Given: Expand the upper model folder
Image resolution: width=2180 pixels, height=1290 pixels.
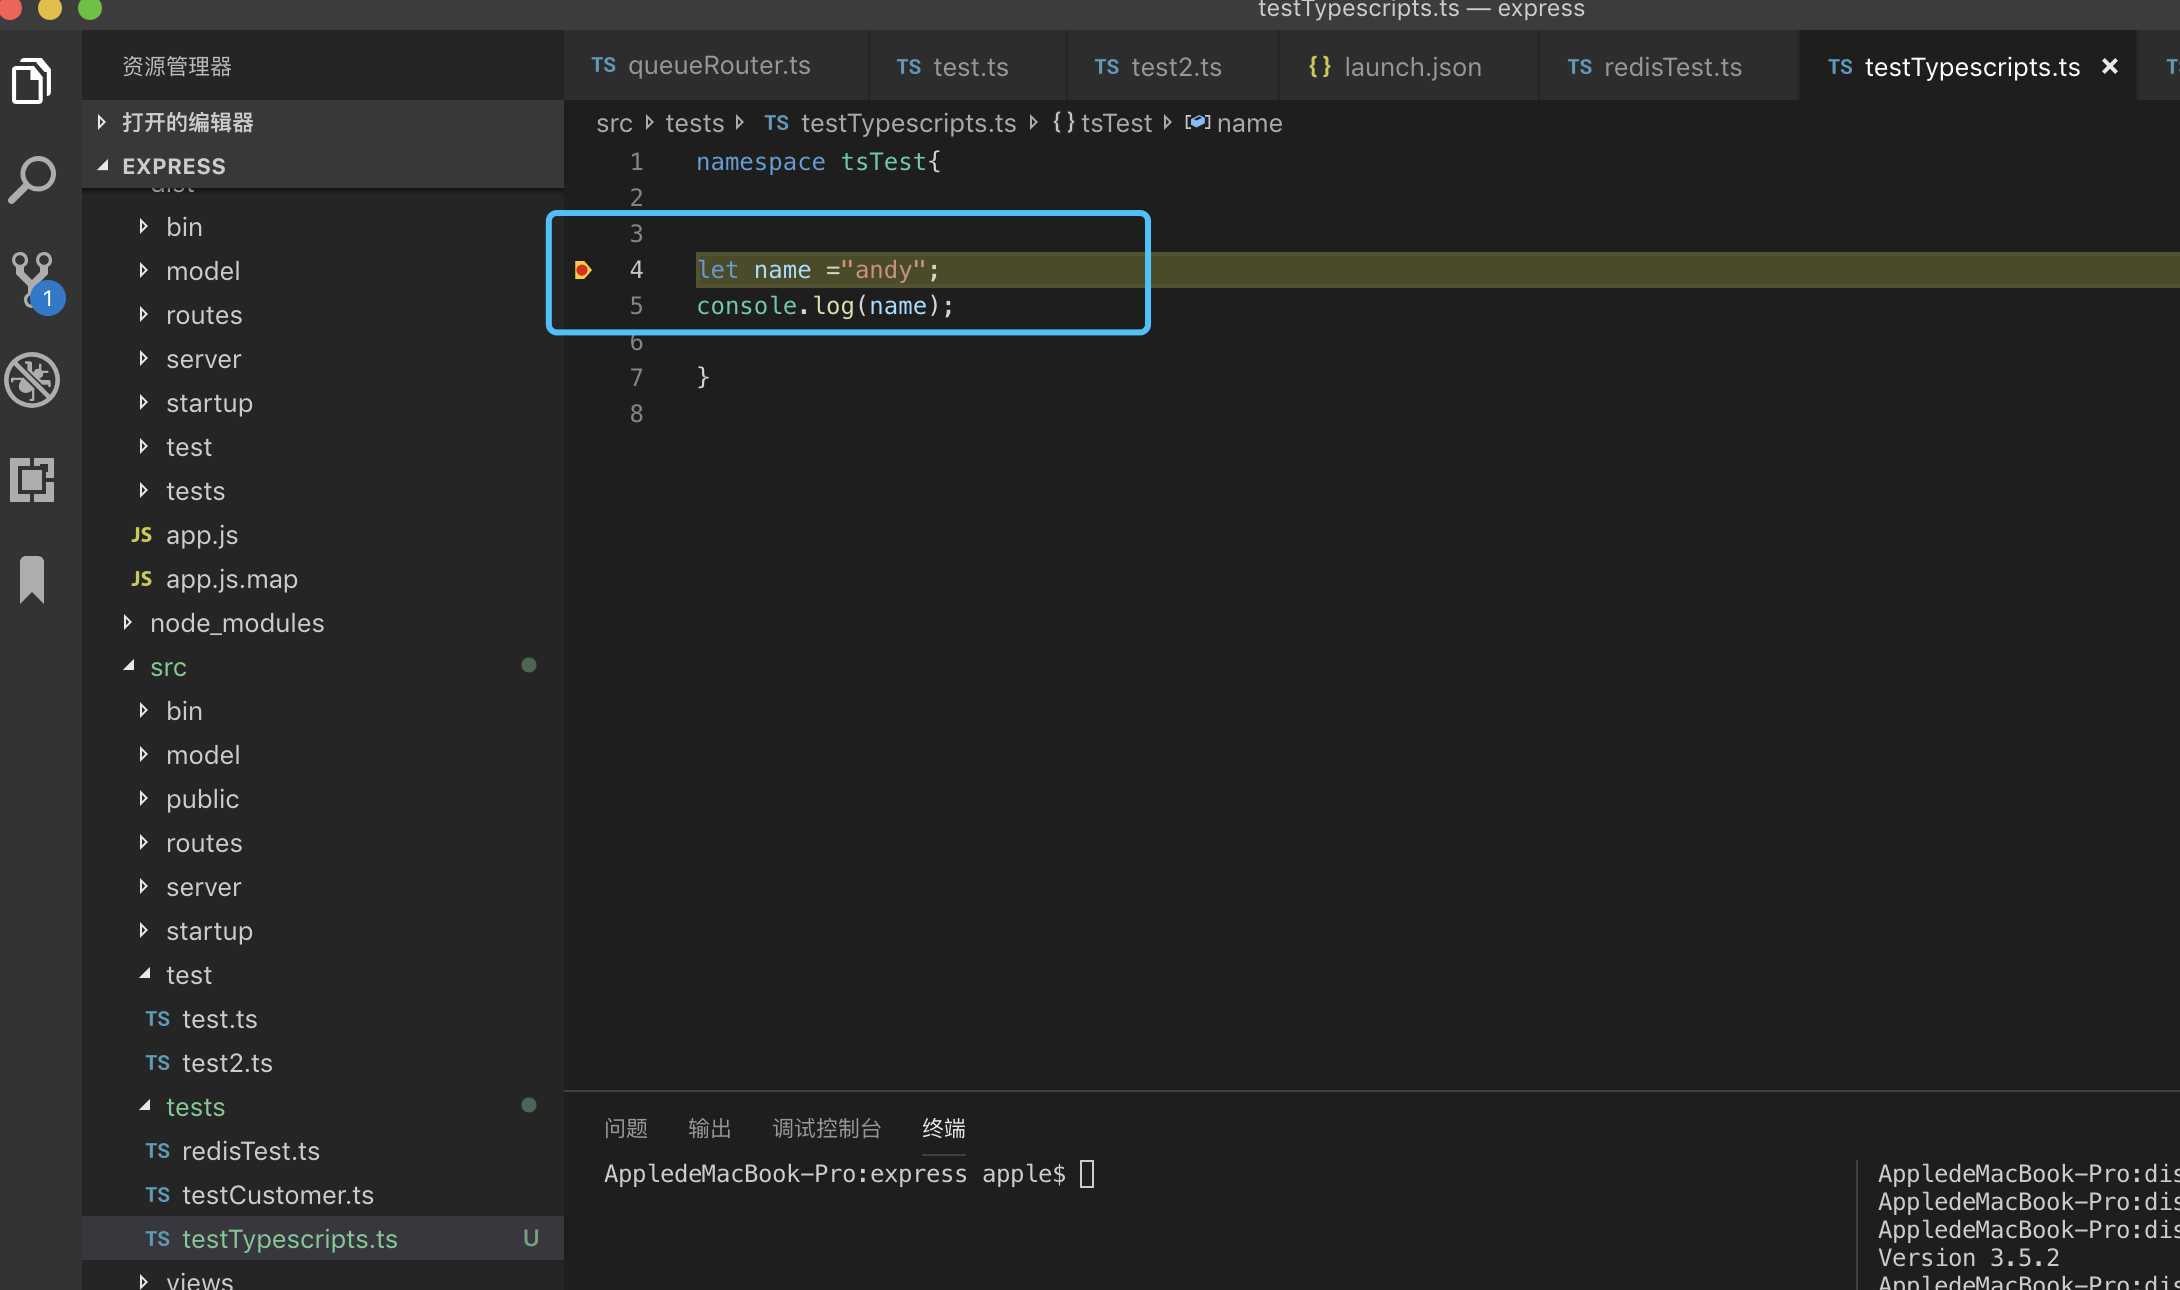Looking at the screenshot, I should point(323,271).
